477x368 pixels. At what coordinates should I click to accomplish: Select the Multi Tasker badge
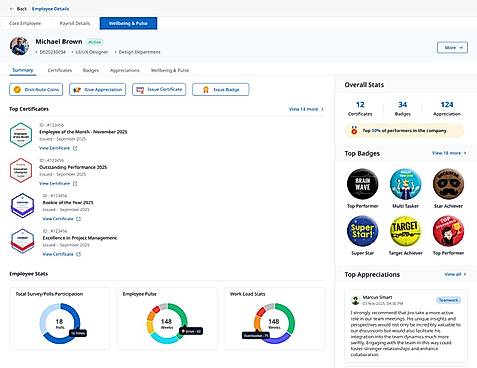click(405, 184)
